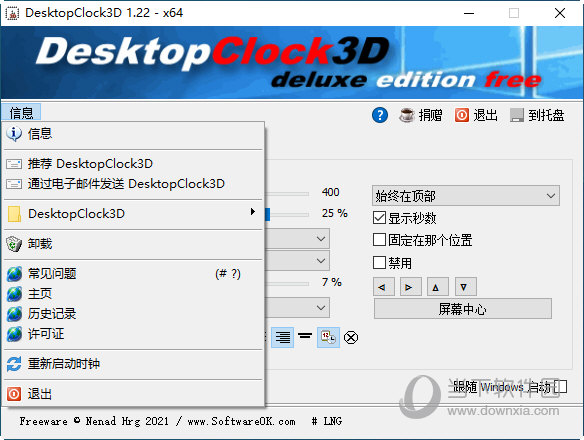
Task: Click the red power icon in menu bottom
Action: (x=14, y=394)
